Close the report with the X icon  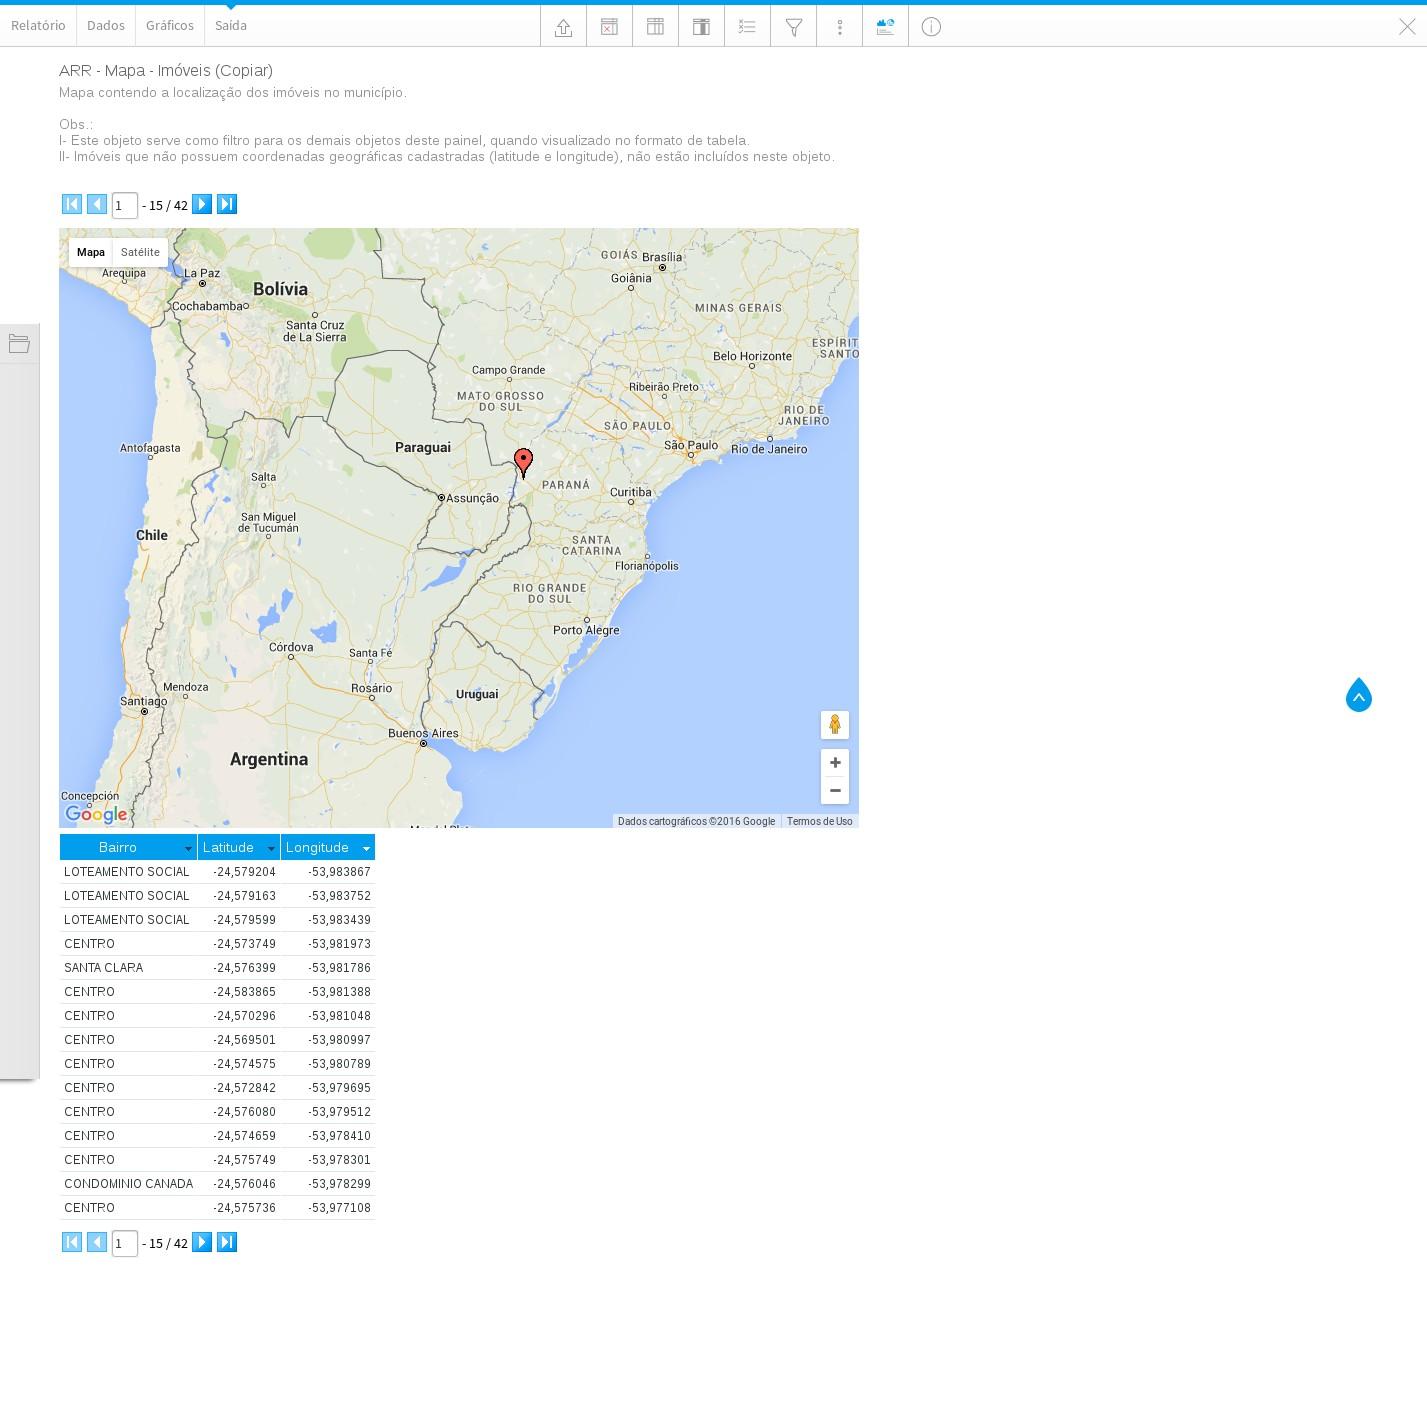(x=1407, y=27)
